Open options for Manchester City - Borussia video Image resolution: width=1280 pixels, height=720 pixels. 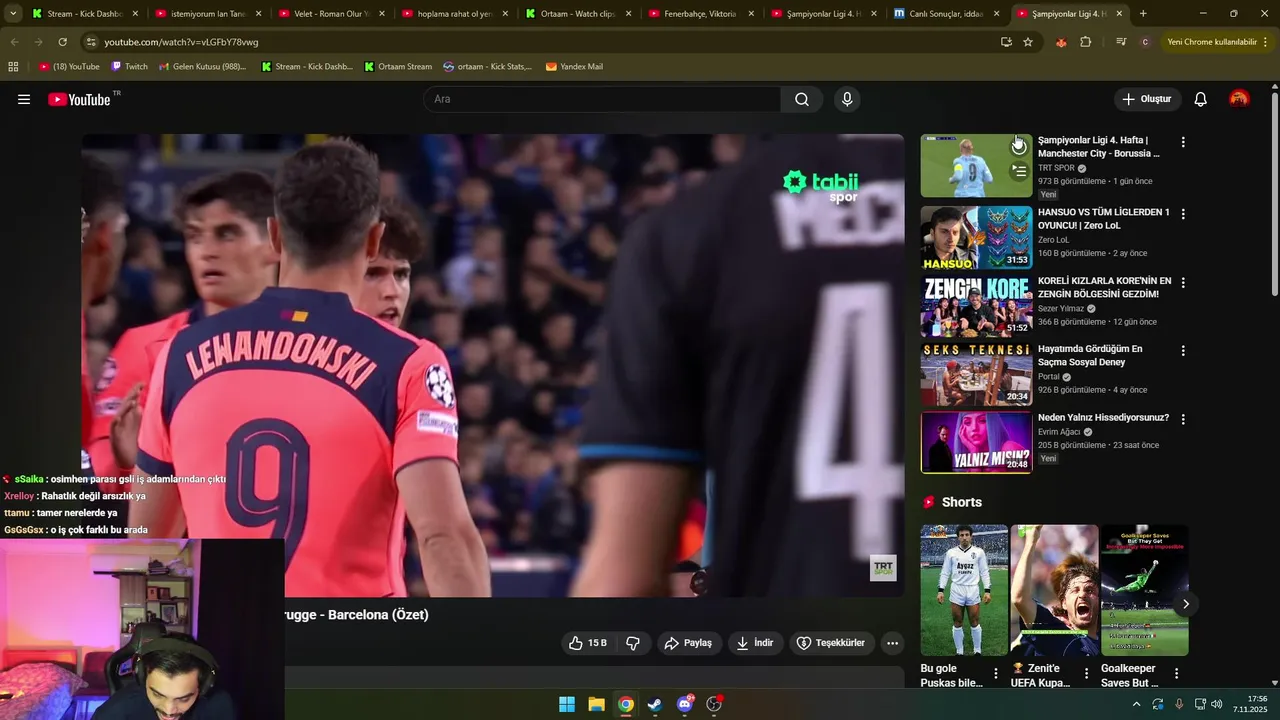[x=1183, y=142]
